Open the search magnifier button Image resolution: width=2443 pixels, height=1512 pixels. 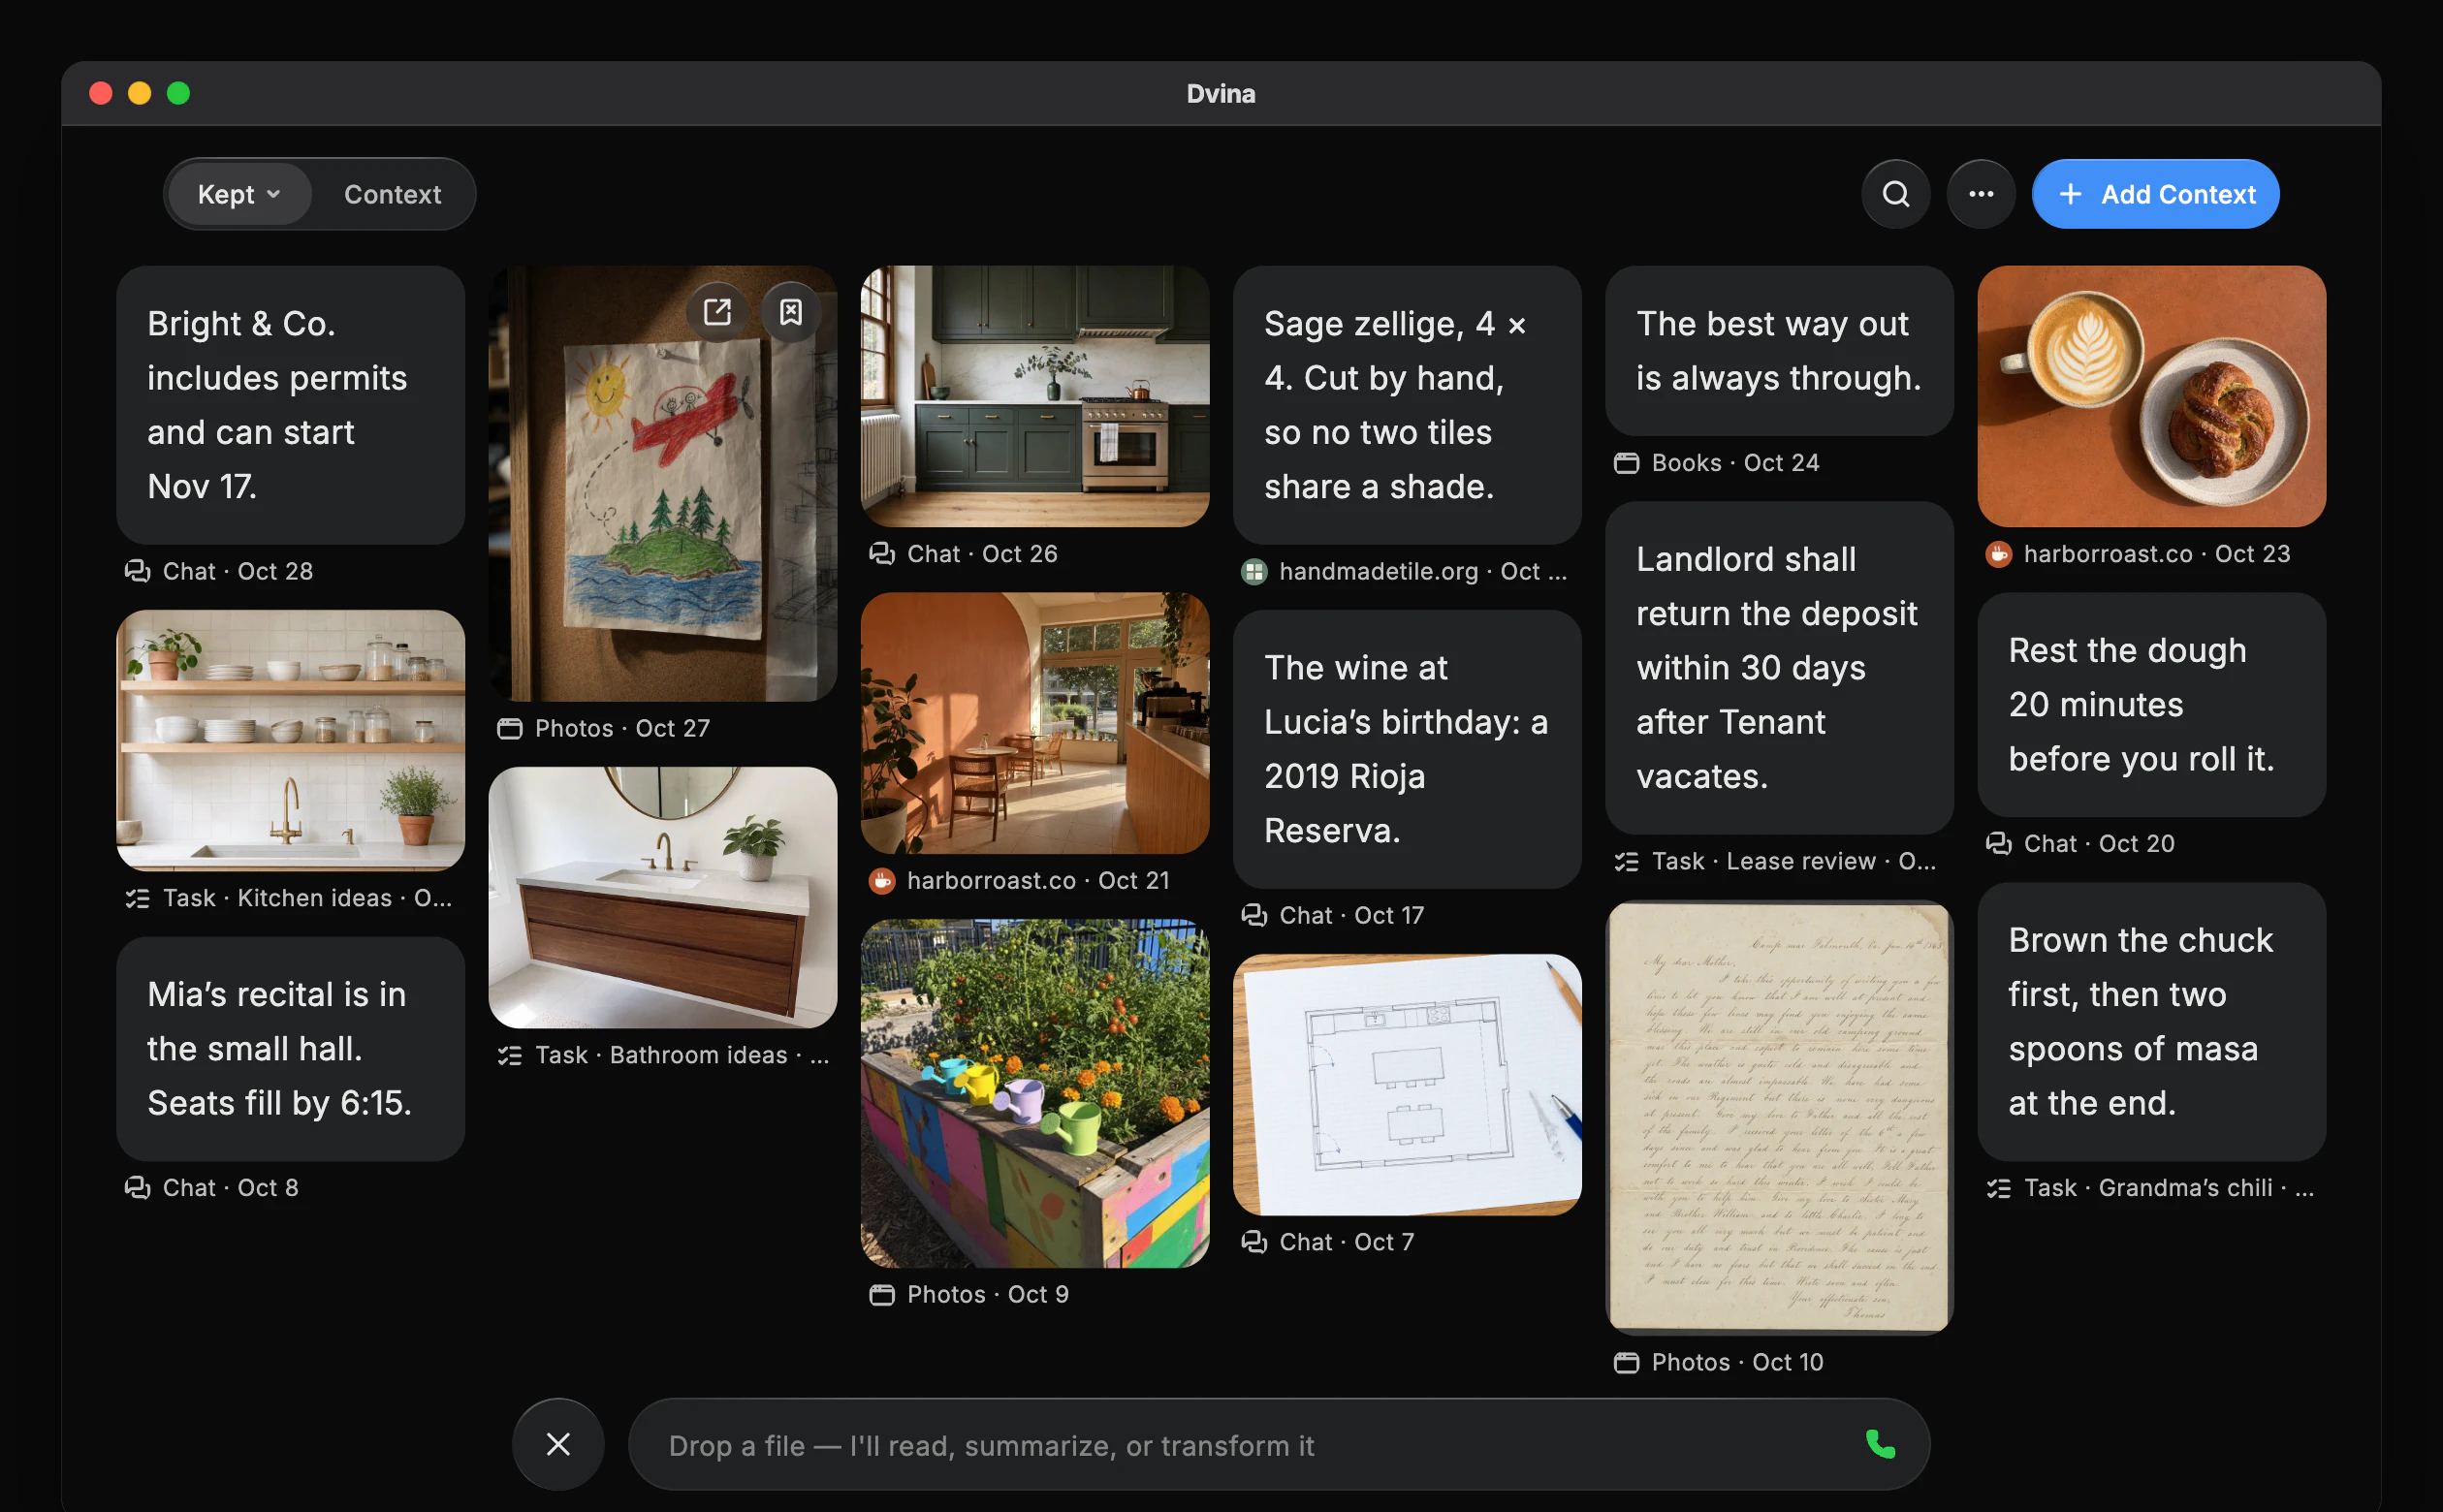(1895, 194)
